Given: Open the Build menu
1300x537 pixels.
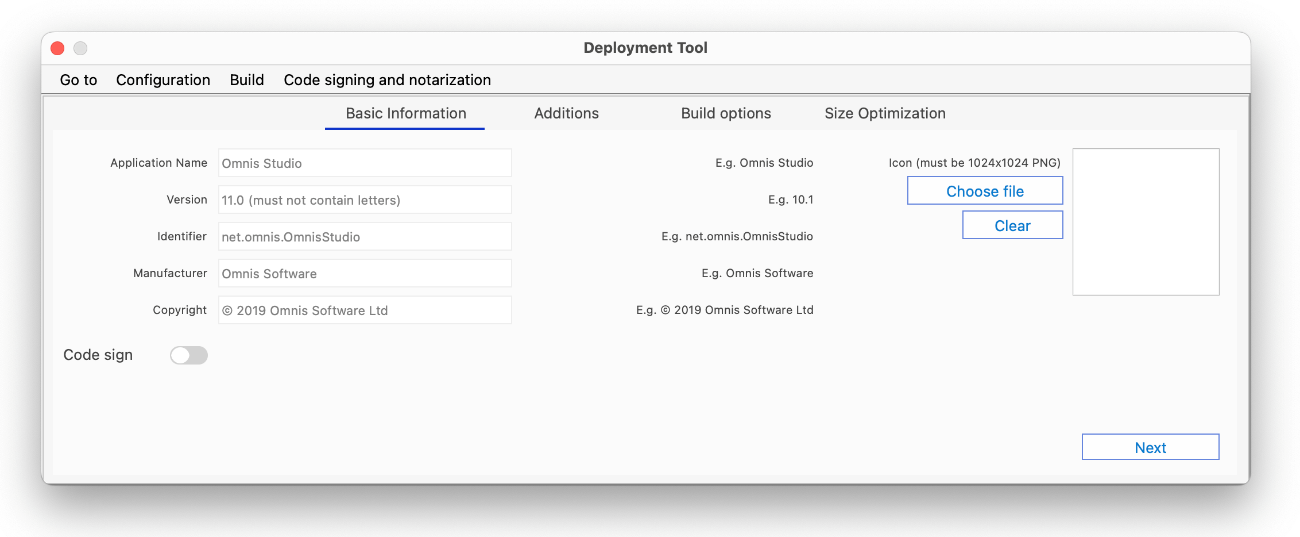Looking at the screenshot, I should [247, 80].
